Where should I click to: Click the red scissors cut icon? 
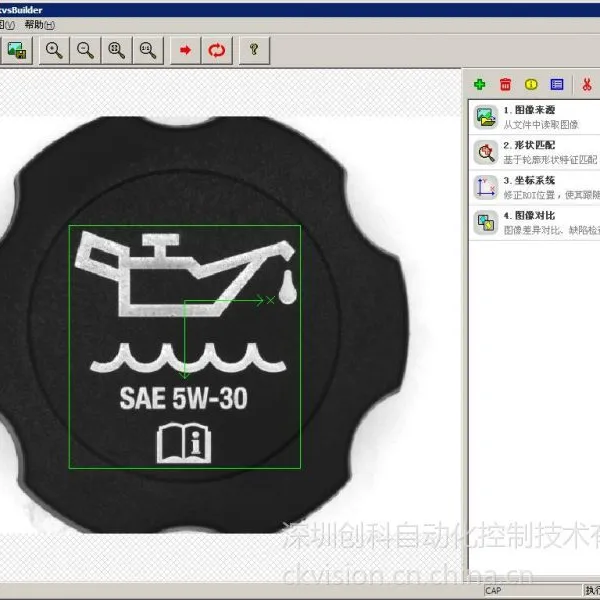(x=587, y=84)
